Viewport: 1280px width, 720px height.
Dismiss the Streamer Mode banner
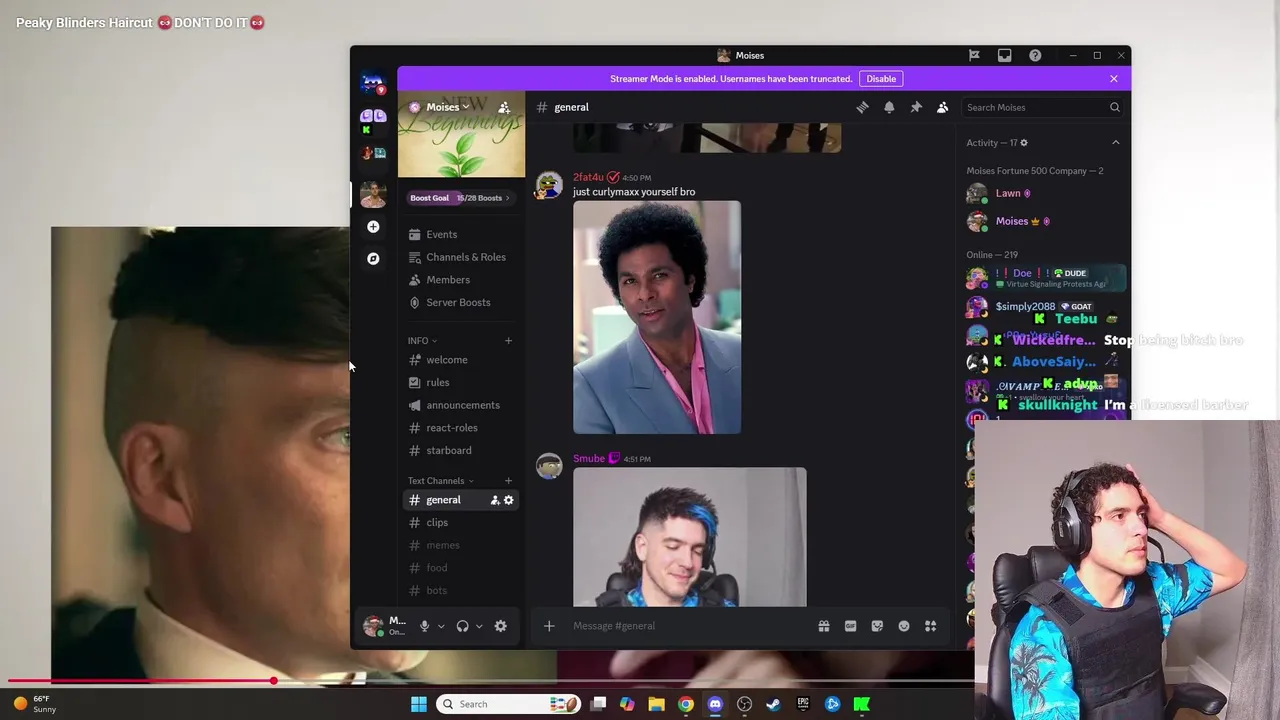click(x=1114, y=79)
